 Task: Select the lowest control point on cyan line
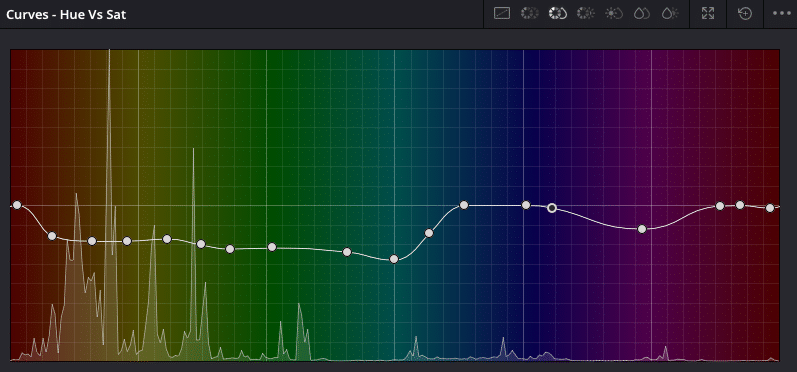pyautogui.click(x=394, y=259)
